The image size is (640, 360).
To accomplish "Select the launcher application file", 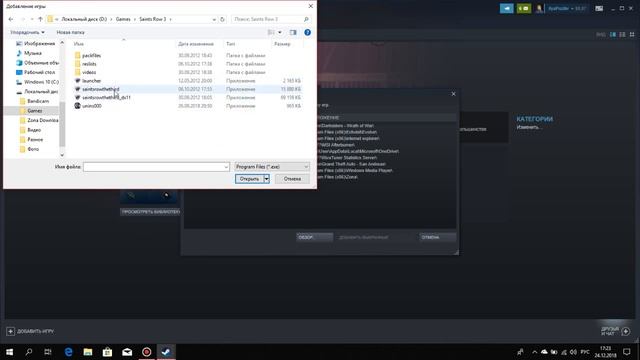I will 91,81.
